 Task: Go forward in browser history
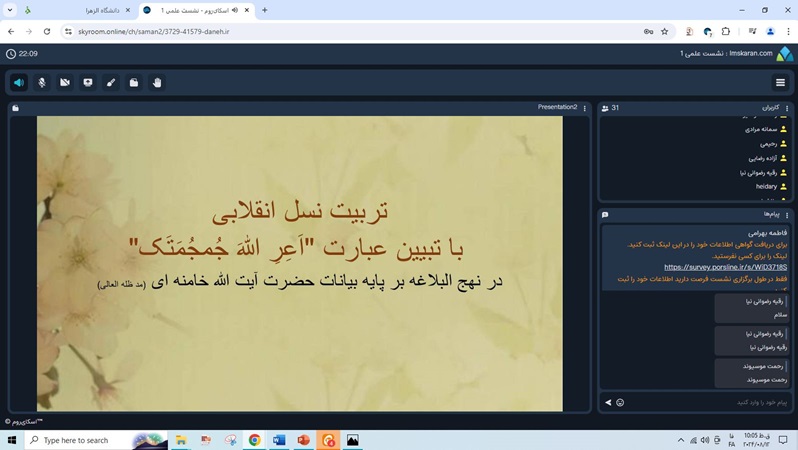point(29,32)
